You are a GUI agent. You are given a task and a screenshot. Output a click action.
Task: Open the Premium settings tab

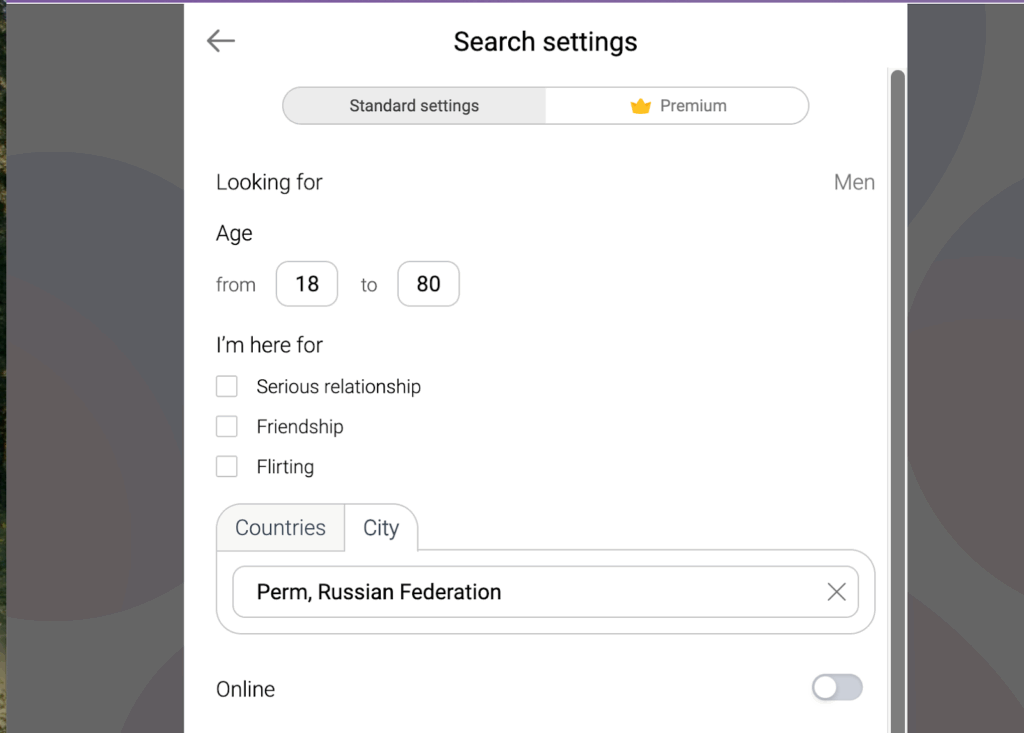point(677,106)
